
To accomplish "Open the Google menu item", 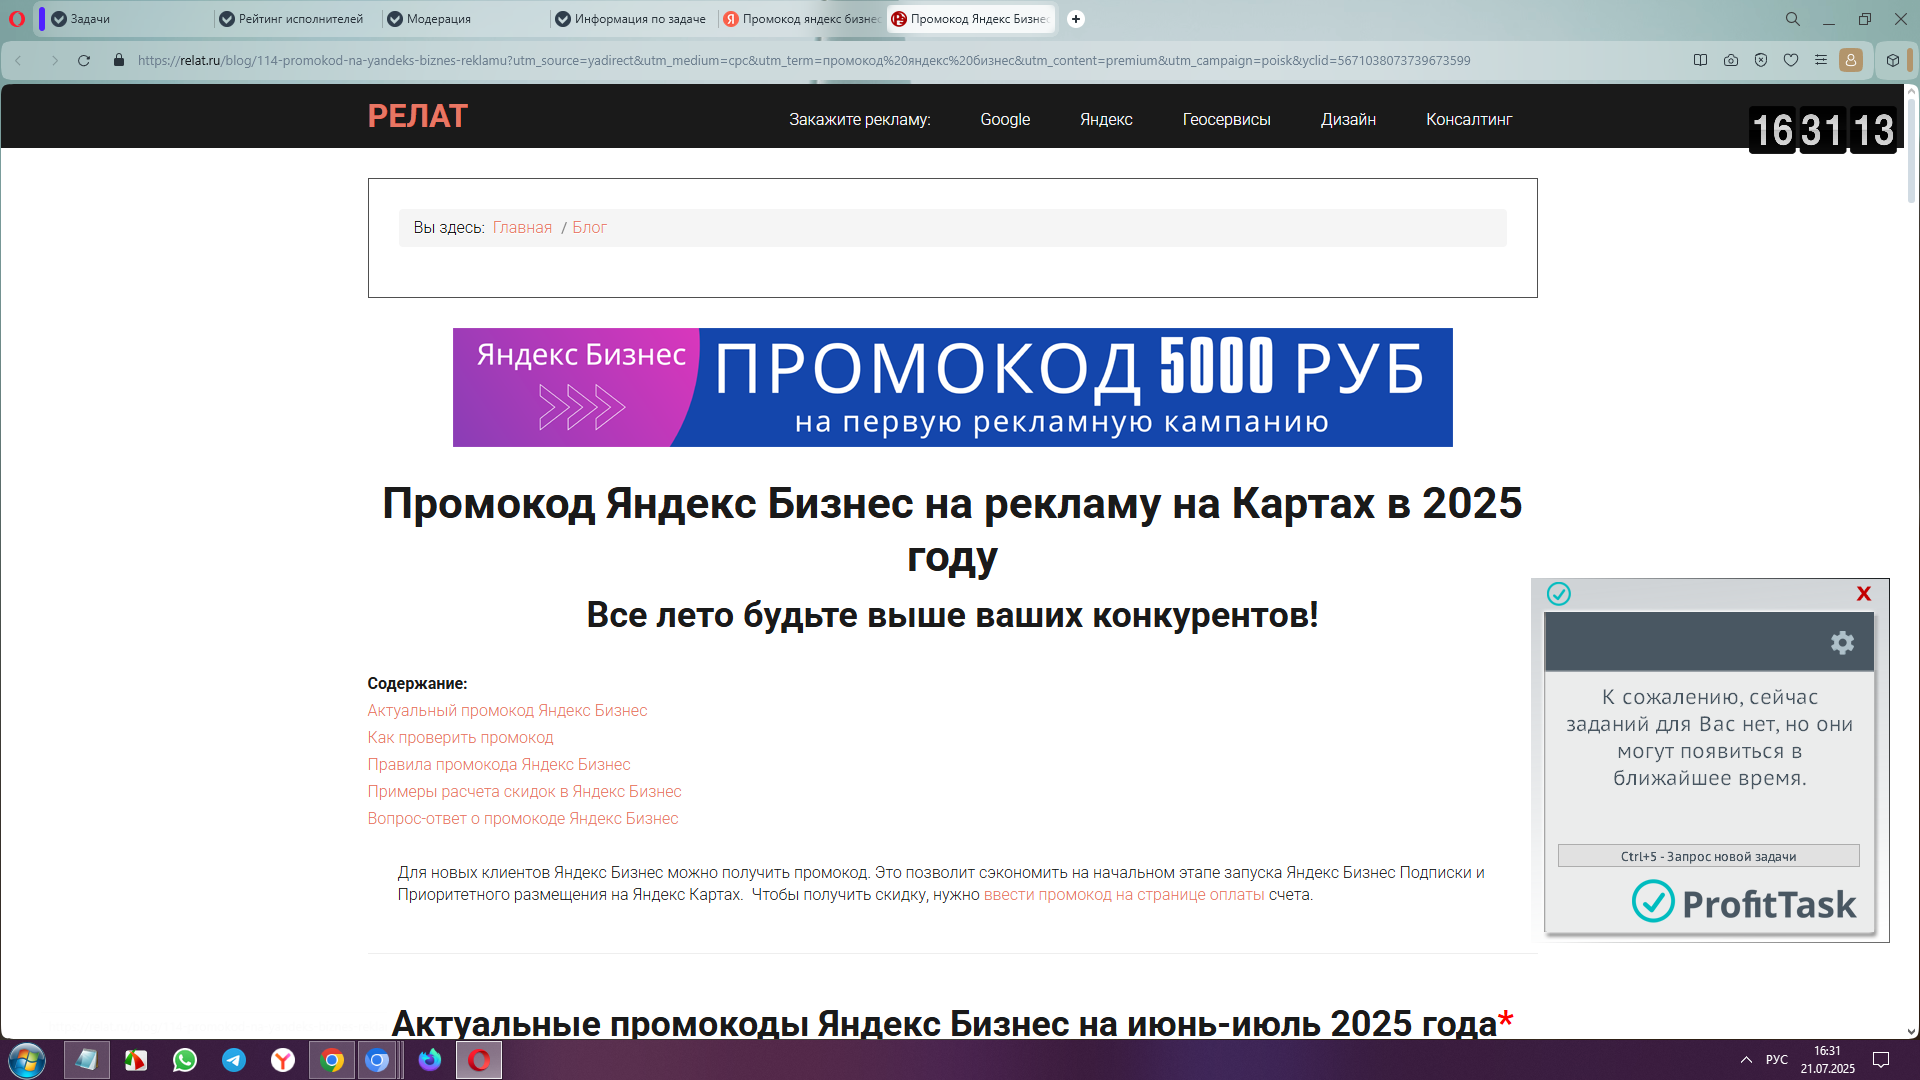I will (x=1005, y=119).
